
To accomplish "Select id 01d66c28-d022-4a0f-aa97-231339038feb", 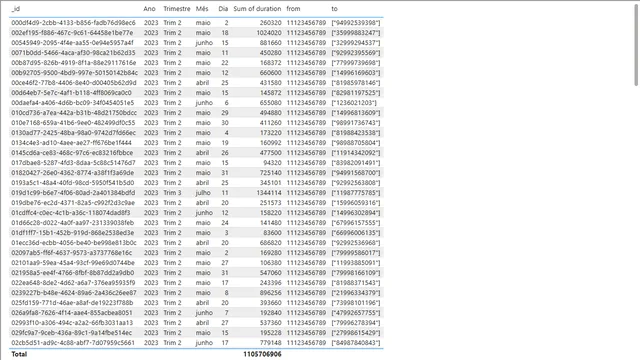I will 73,223.
